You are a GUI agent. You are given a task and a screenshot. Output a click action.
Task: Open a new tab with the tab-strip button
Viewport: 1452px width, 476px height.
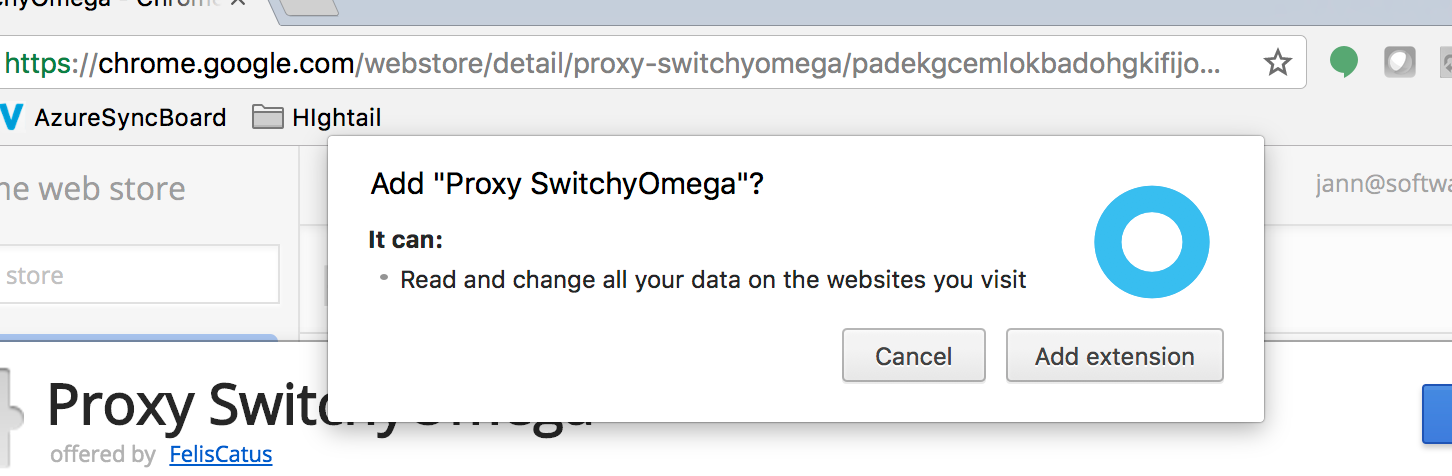pos(308,8)
